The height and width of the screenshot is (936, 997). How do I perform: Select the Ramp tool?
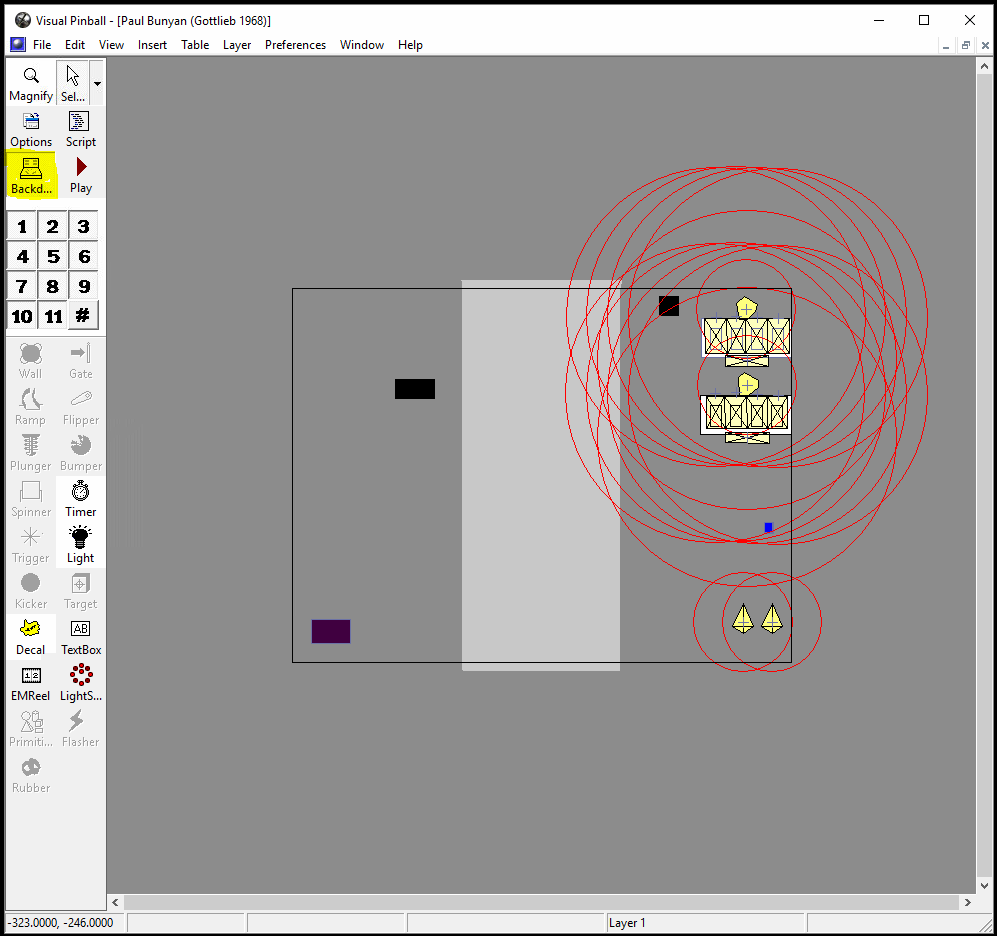pos(31,407)
